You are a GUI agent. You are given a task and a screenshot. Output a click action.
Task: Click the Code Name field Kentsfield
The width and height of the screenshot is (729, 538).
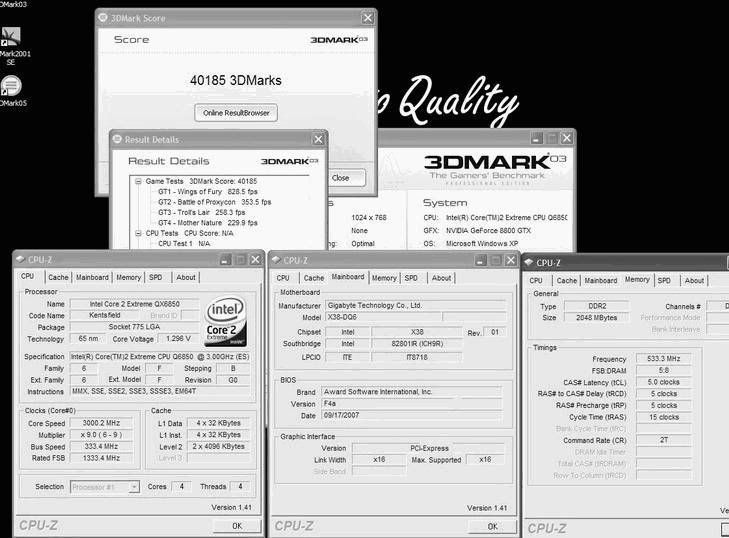tap(105, 315)
